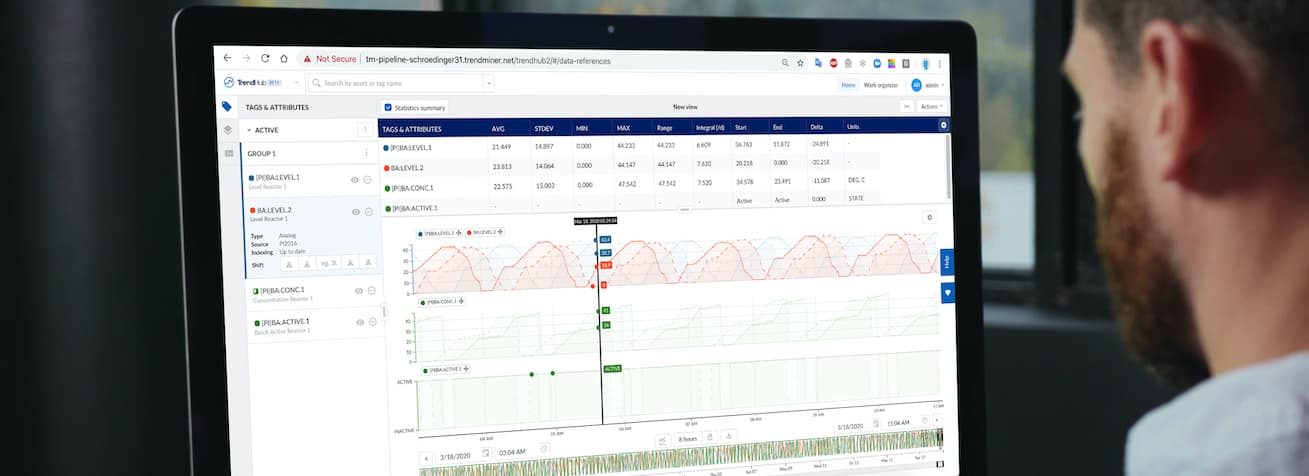Open table settings gear in statistics header
This screenshot has width=1309, height=476.
click(x=943, y=126)
